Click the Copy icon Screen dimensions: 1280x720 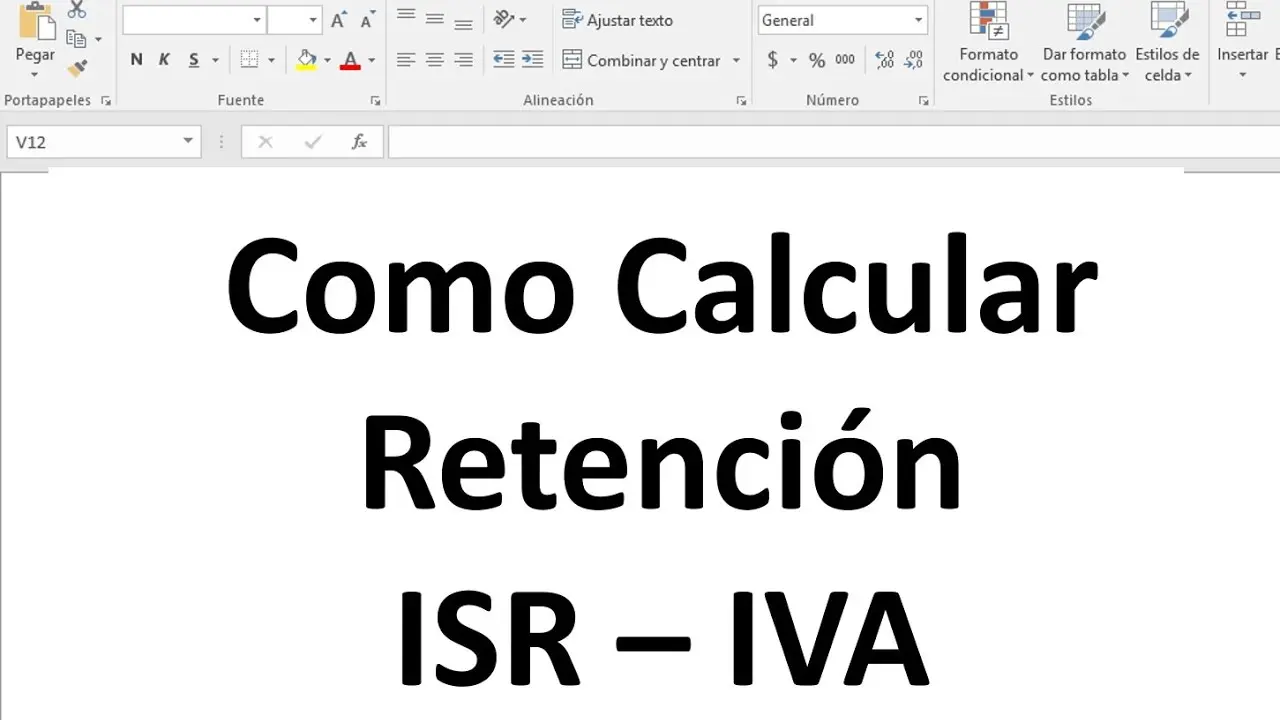pos(76,39)
